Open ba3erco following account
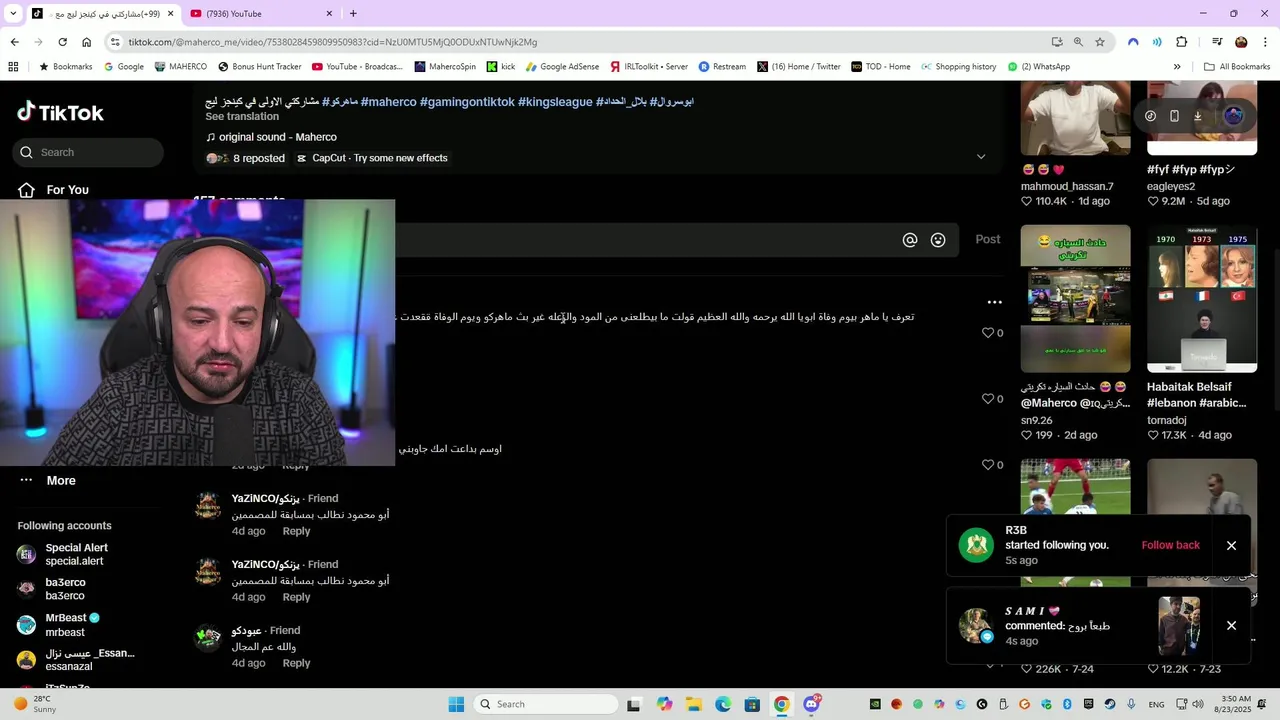 pos(65,589)
